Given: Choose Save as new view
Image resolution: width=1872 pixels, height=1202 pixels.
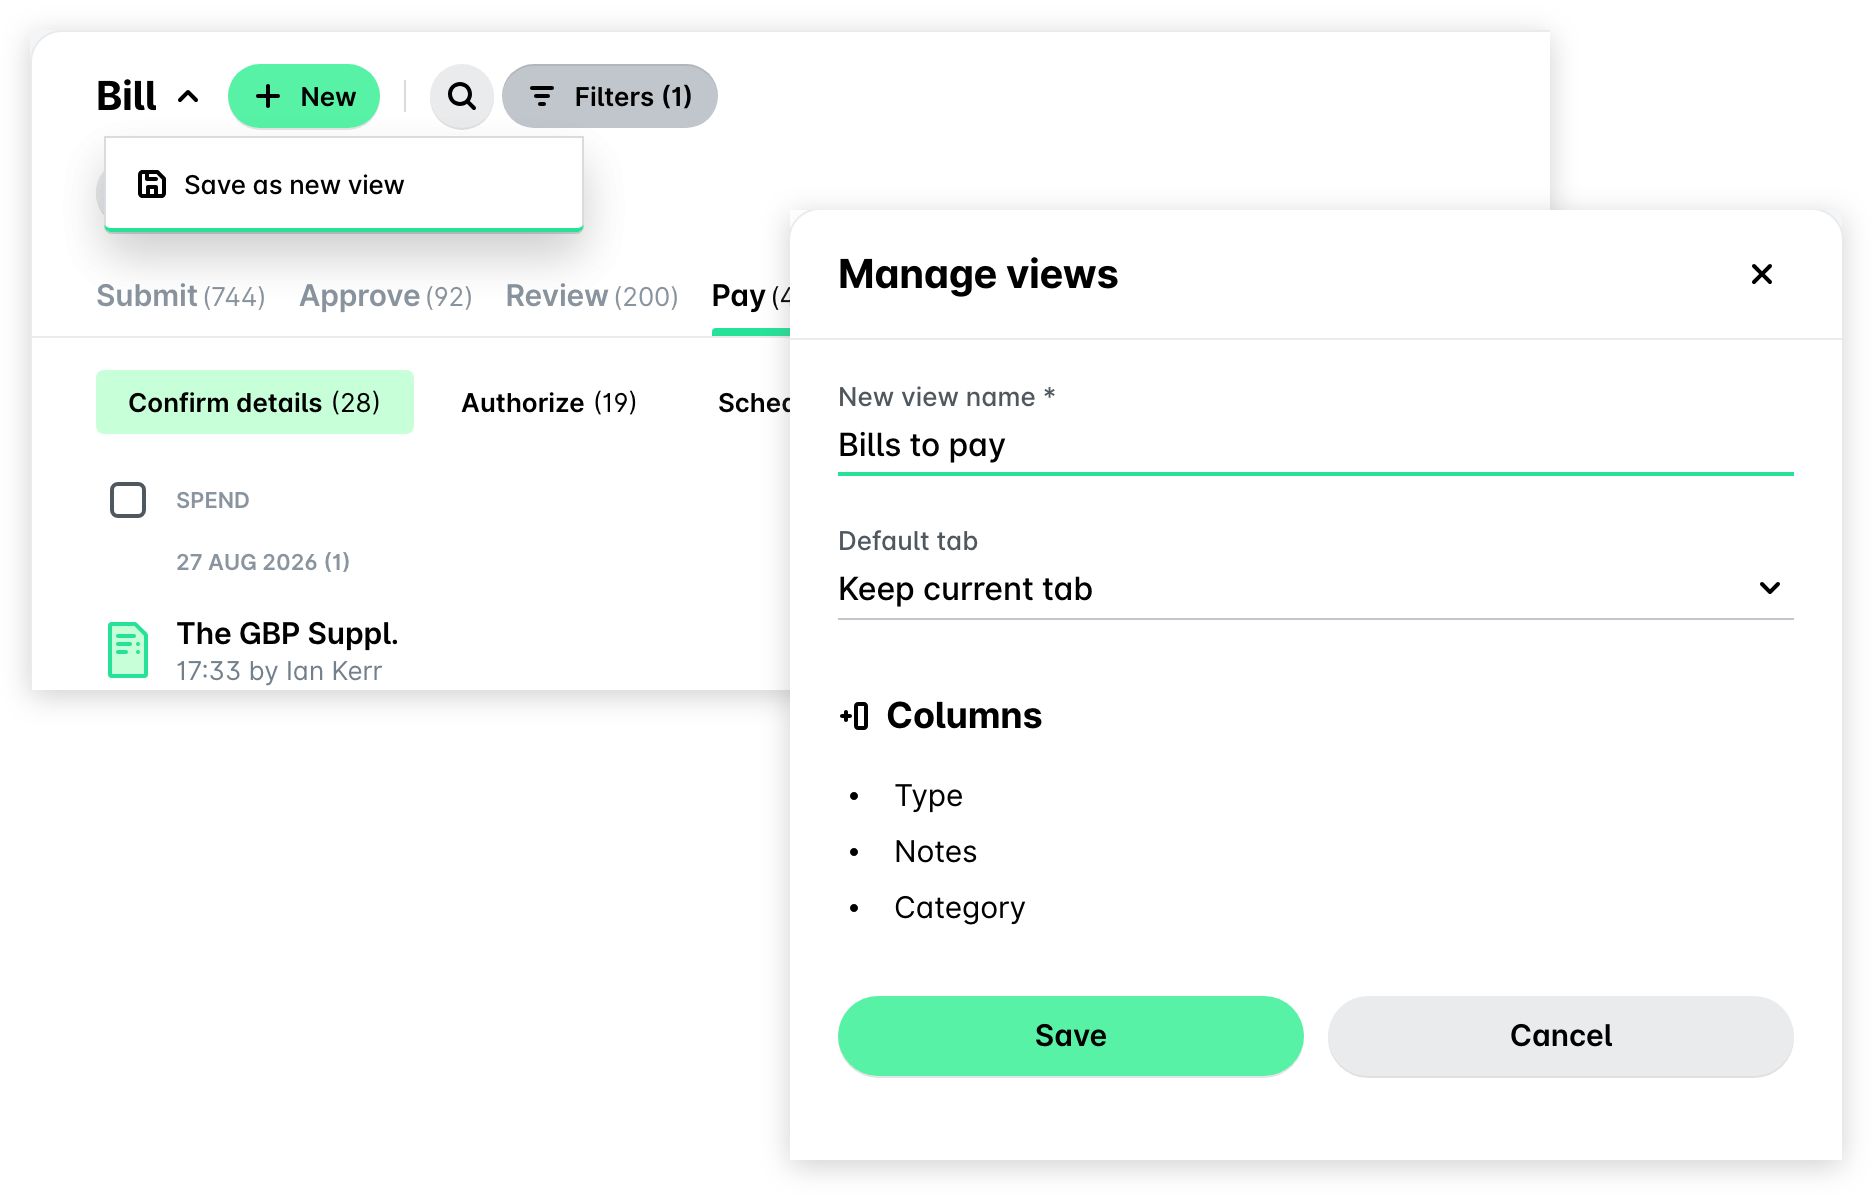Looking at the screenshot, I should pos(343,185).
